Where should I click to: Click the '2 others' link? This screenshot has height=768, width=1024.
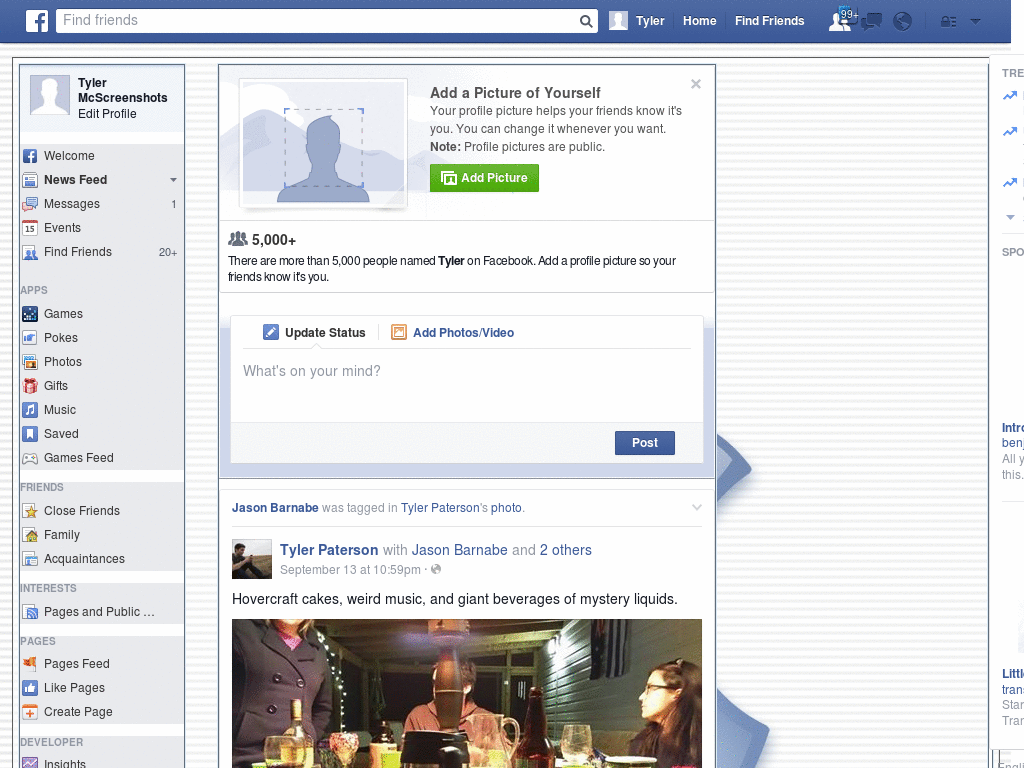(x=566, y=550)
